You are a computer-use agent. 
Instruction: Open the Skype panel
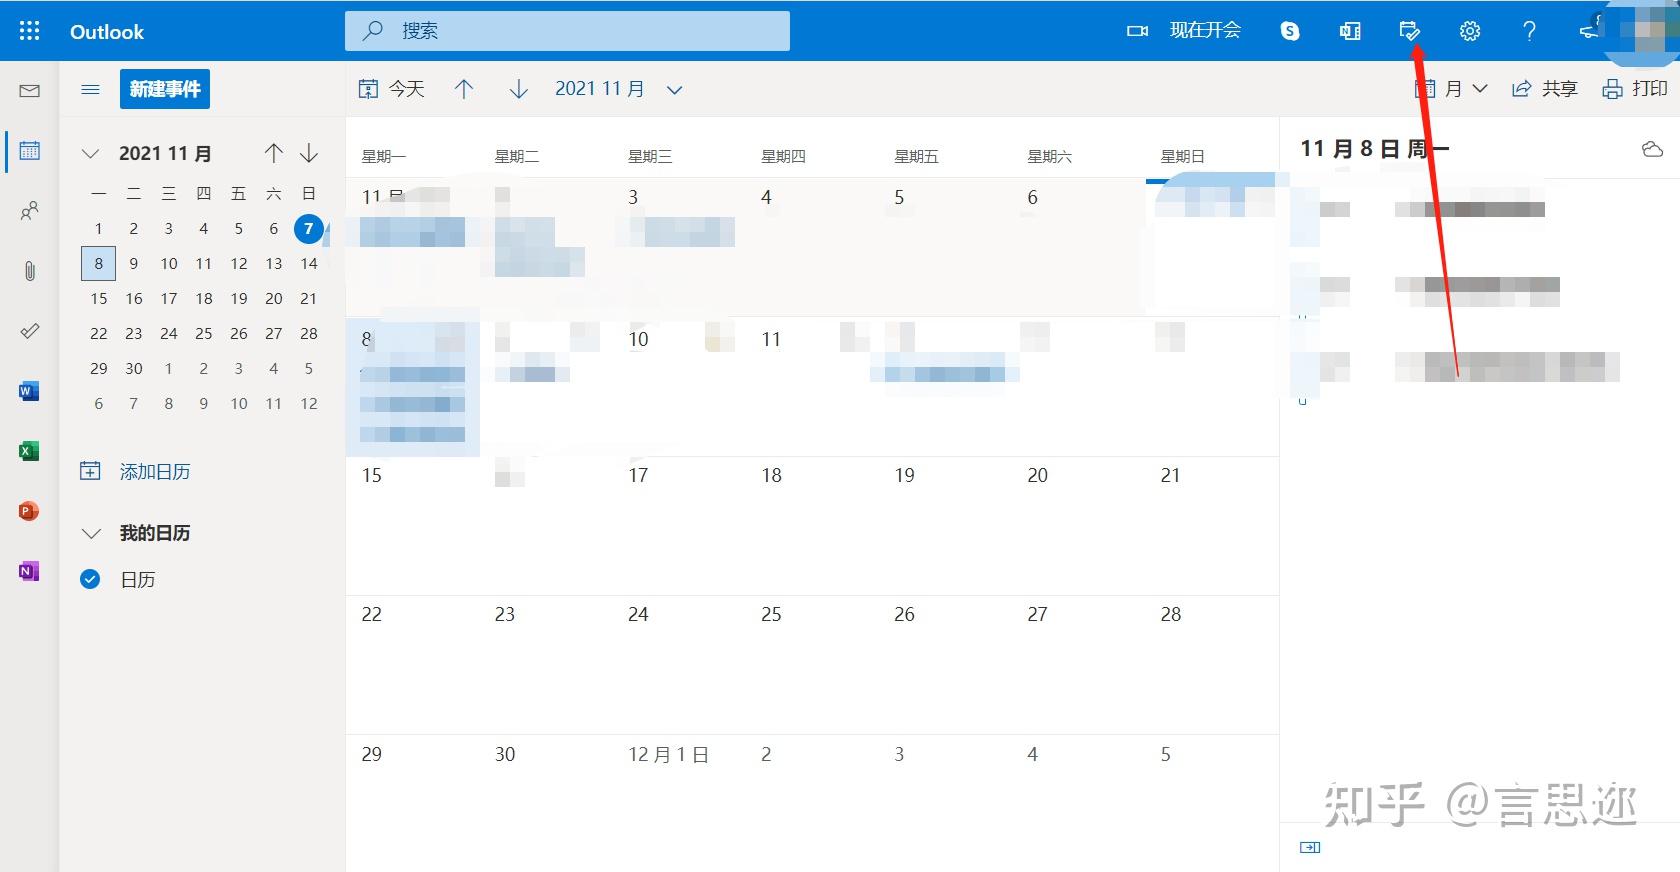tap(1290, 31)
